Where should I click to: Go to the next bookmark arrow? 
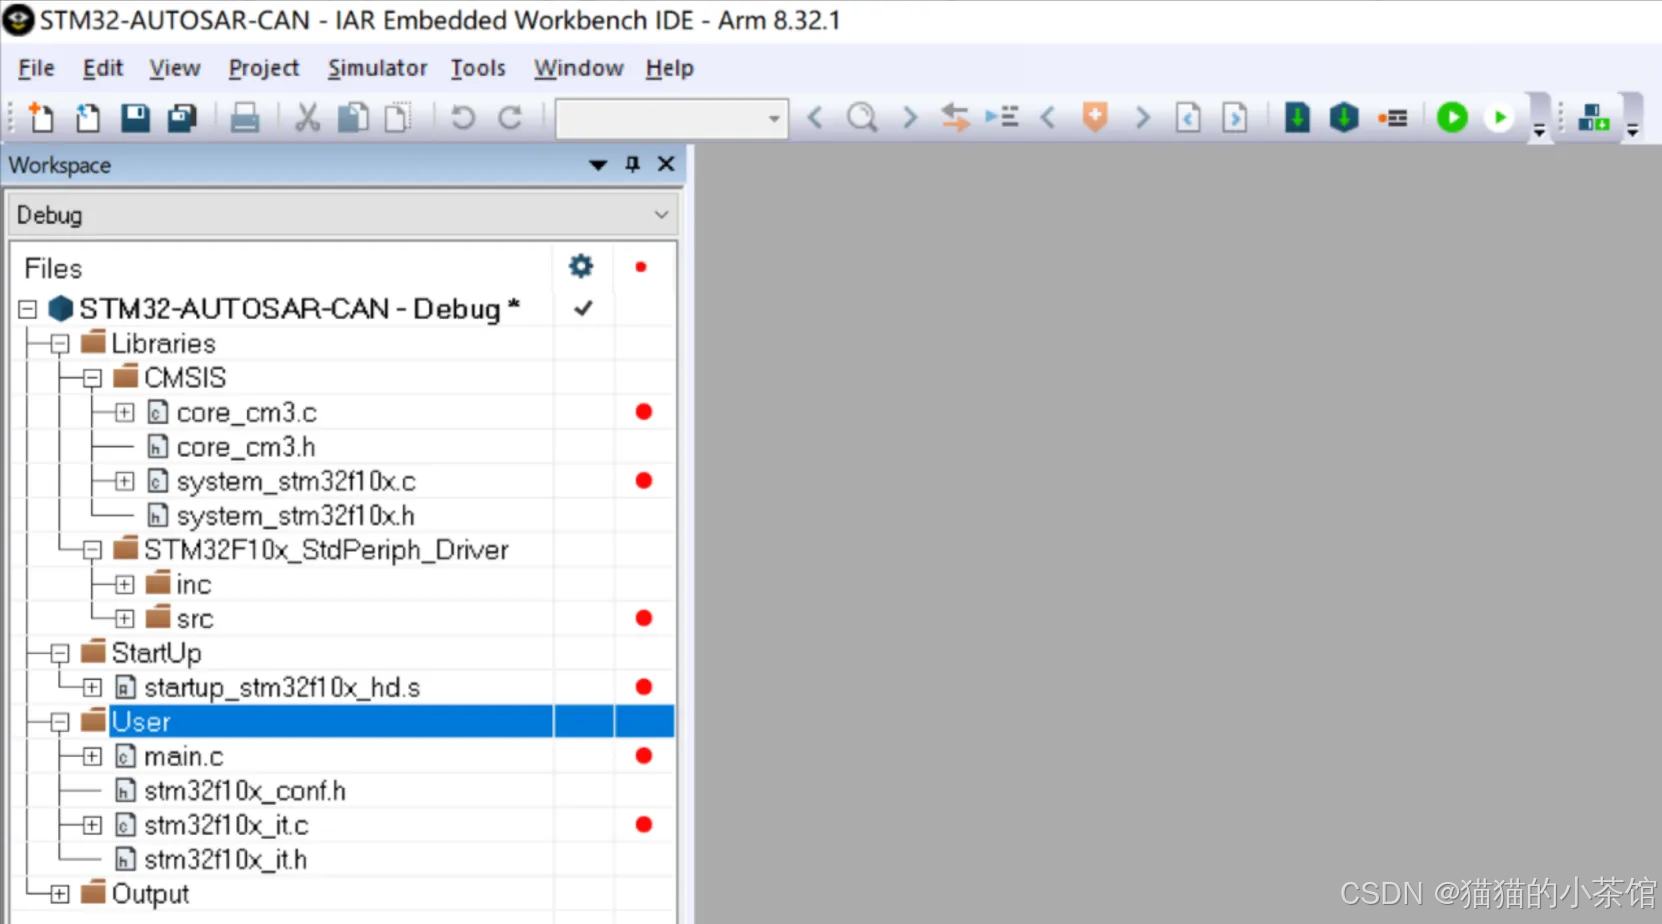[1142, 118]
